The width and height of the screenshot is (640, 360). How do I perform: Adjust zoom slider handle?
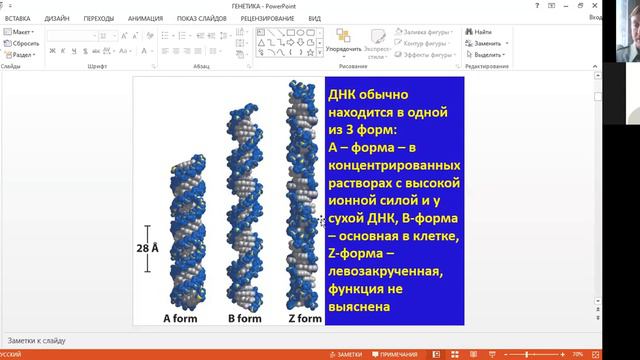[x=527, y=354]
